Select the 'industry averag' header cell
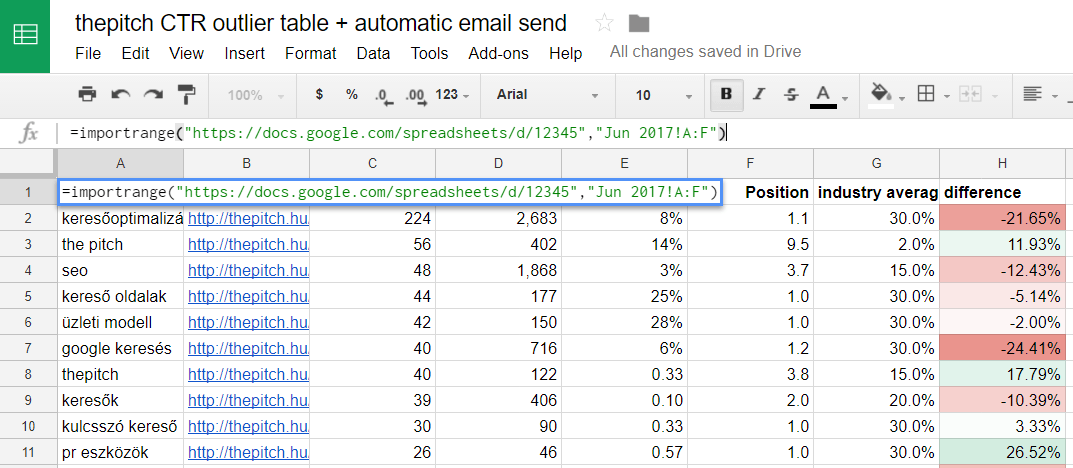 (877, 192)
